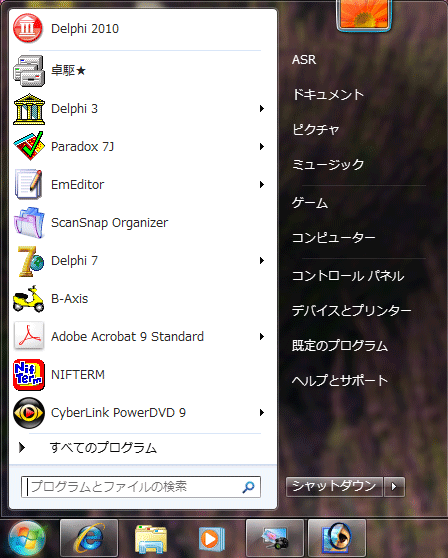Select ドキュメント in the right pane
448x558 pixels.
(328, 95)
